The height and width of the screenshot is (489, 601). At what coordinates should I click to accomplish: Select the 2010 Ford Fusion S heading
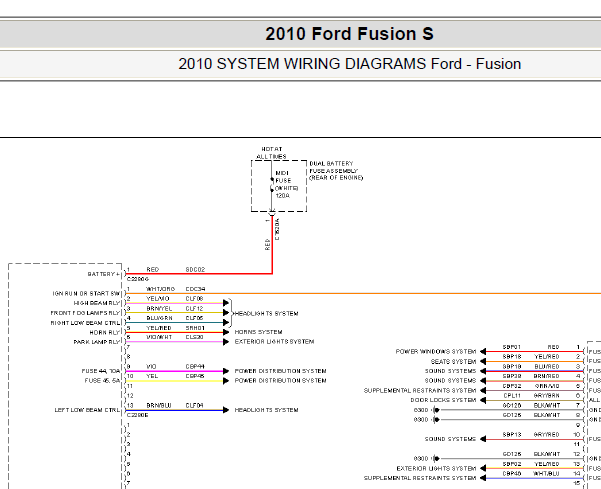coord(349,34)
